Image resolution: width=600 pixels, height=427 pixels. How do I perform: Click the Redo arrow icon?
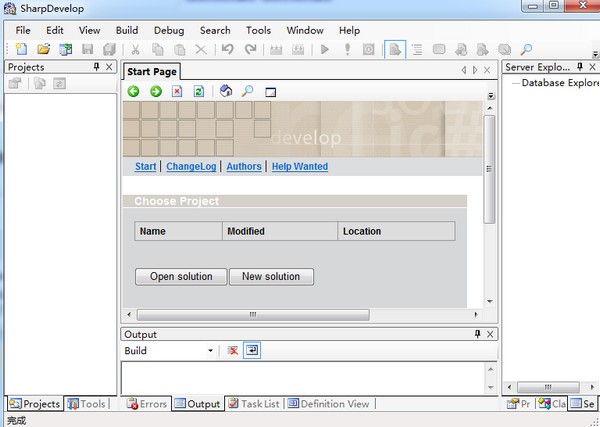(x=251, y=49)
